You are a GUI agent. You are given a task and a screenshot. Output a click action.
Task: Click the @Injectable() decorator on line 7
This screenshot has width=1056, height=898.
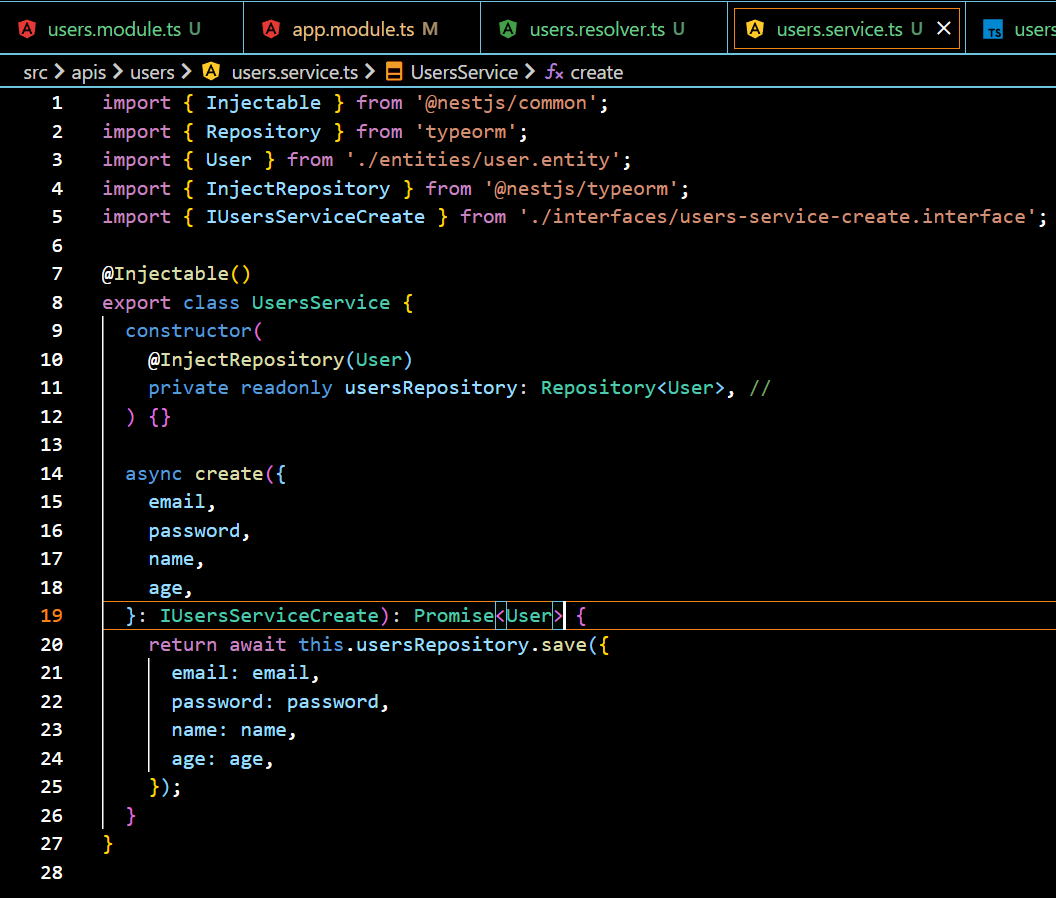(176, 274)
